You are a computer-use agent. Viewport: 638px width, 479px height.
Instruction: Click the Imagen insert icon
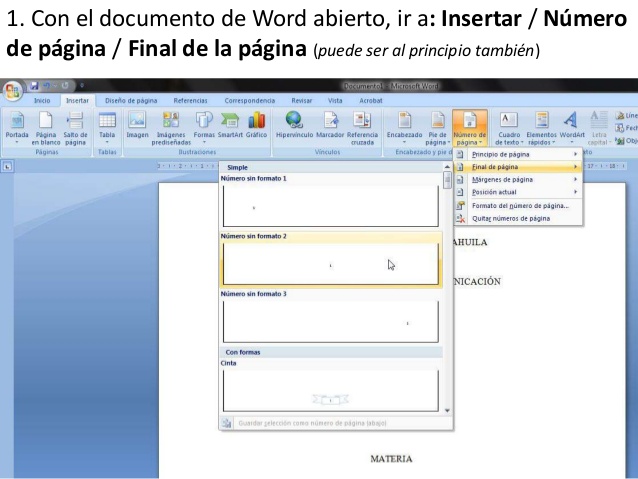point(138,125)
